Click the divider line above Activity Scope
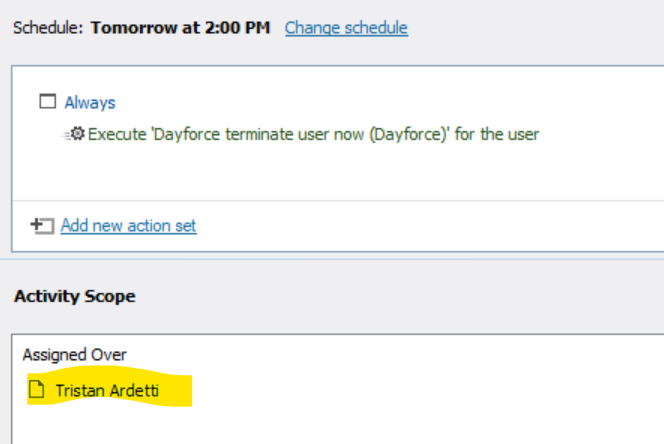Viewport: 664px width, 444px height. click(332, 259)
